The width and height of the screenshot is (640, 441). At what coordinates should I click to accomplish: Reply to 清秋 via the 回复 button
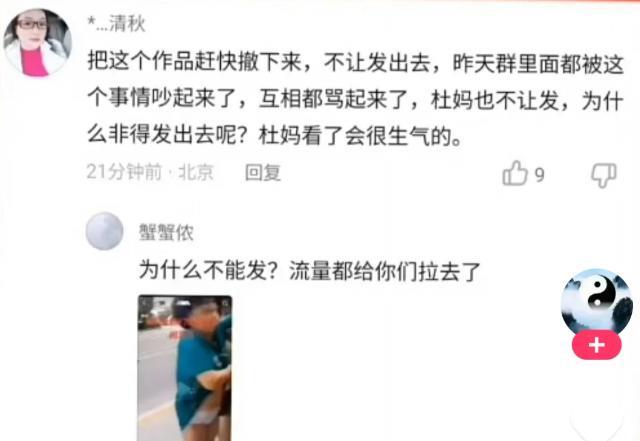tap(263, 172)
